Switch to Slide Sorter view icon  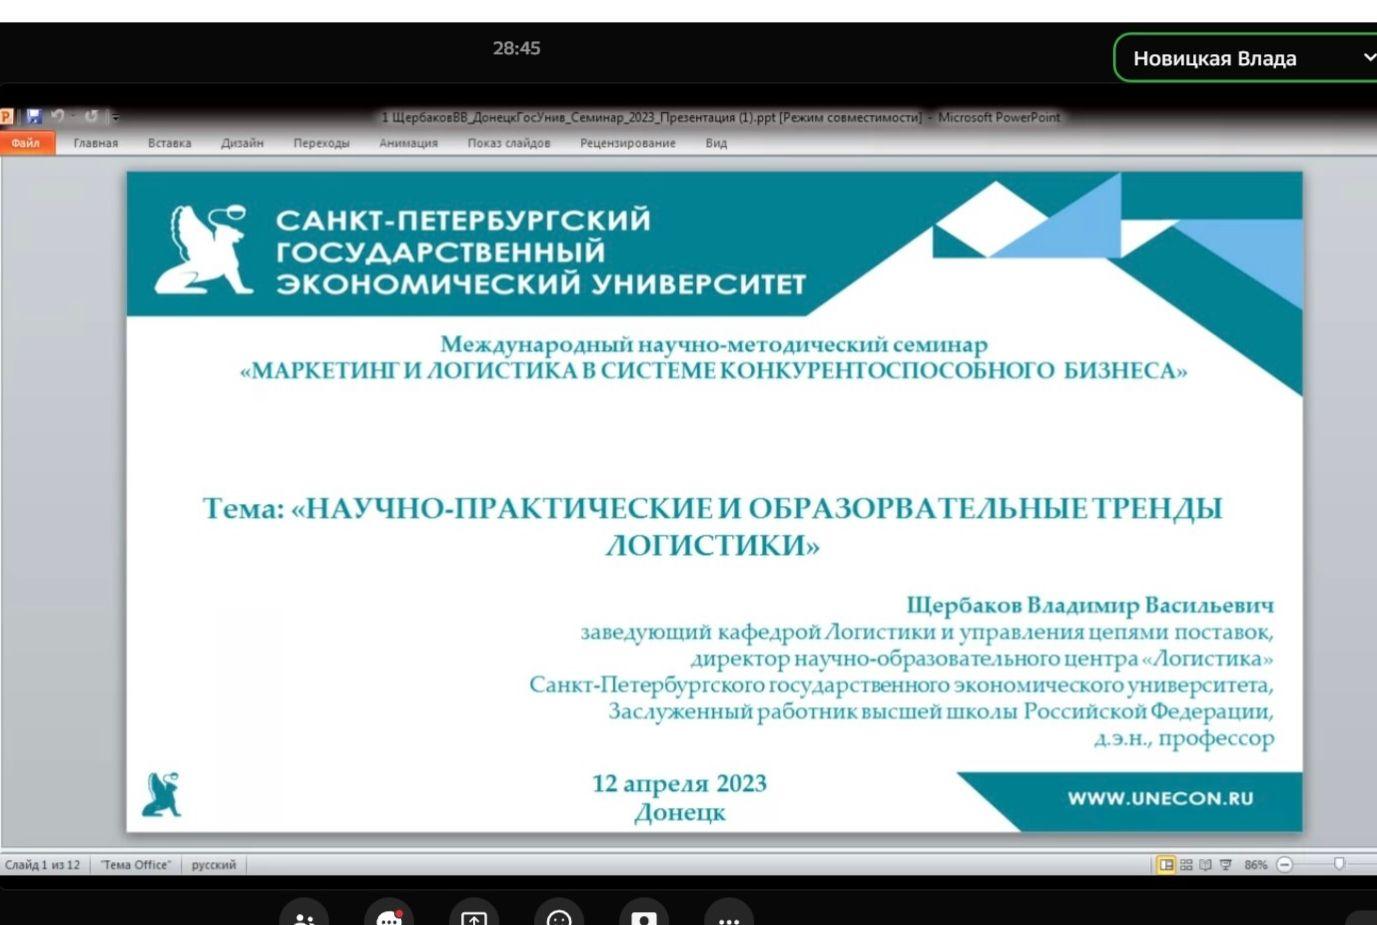point(1186,864)
